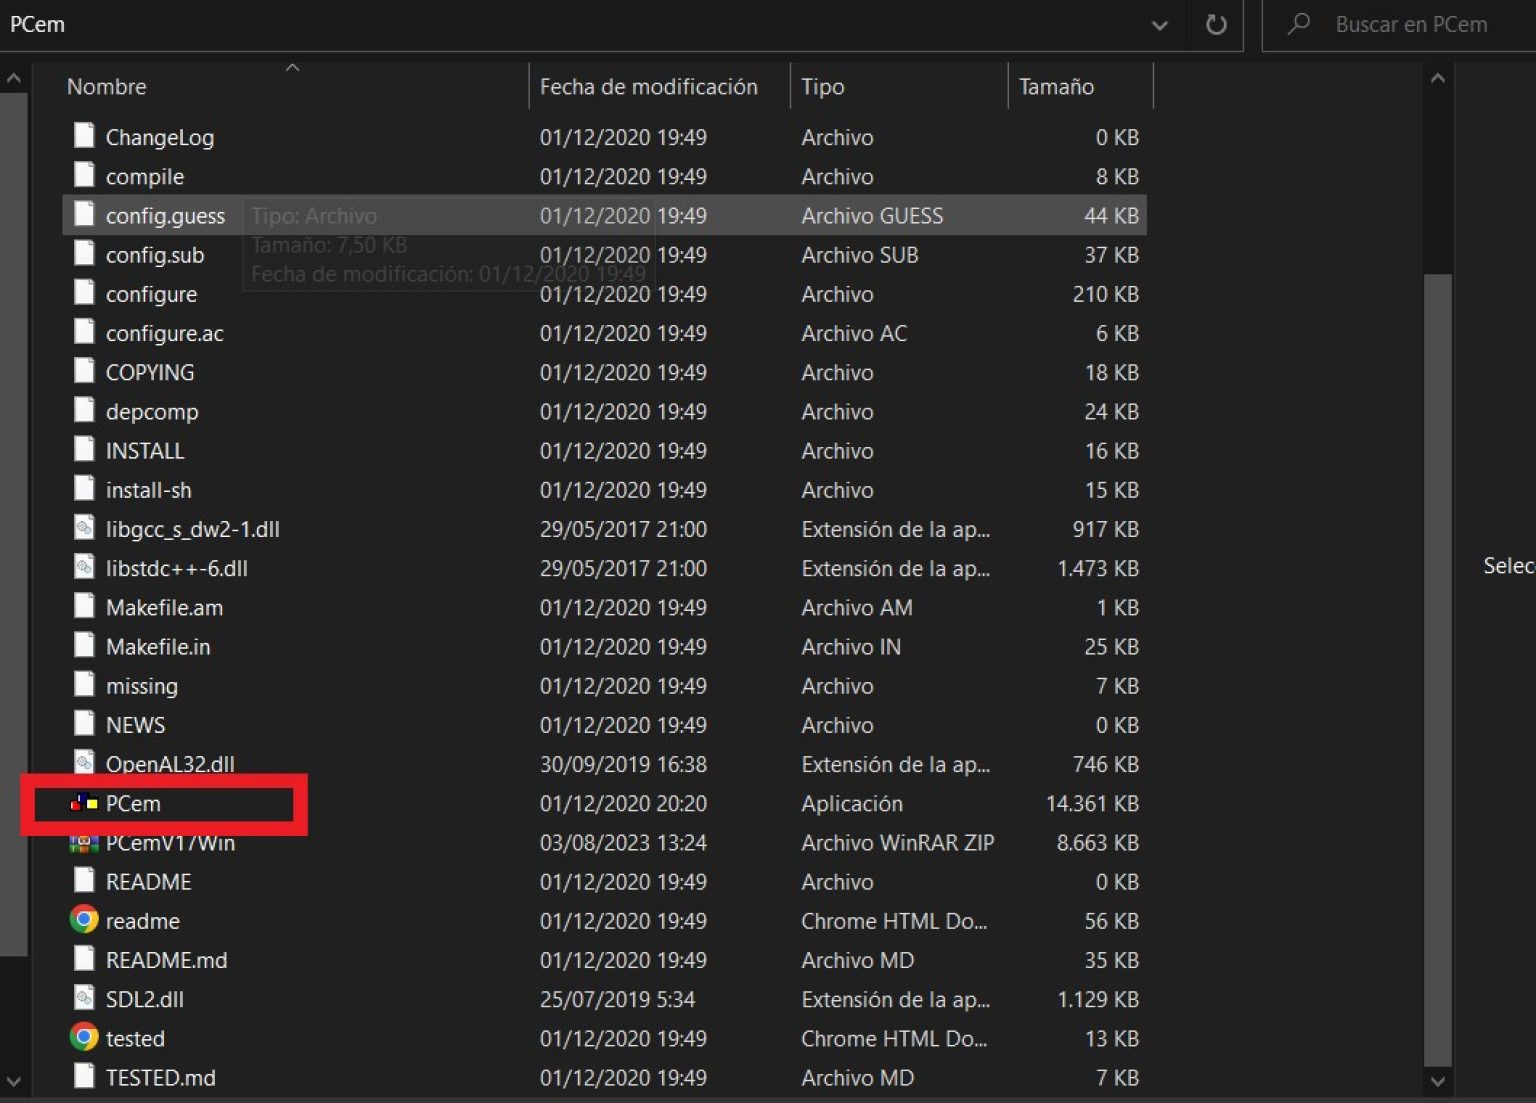The width and height of the screenshot is (1536, 1103).
Task: Click in the Buscar en PCem search field
Action: (1410, 25)
